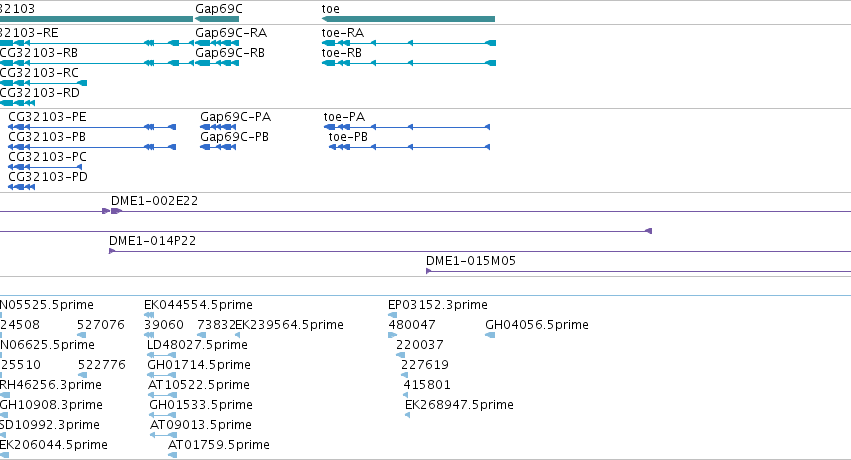Image resolution: width=851 pixels, height=460 pixels.
Task: Select the AT01759.5prime EST label
Action: point(219,445)
